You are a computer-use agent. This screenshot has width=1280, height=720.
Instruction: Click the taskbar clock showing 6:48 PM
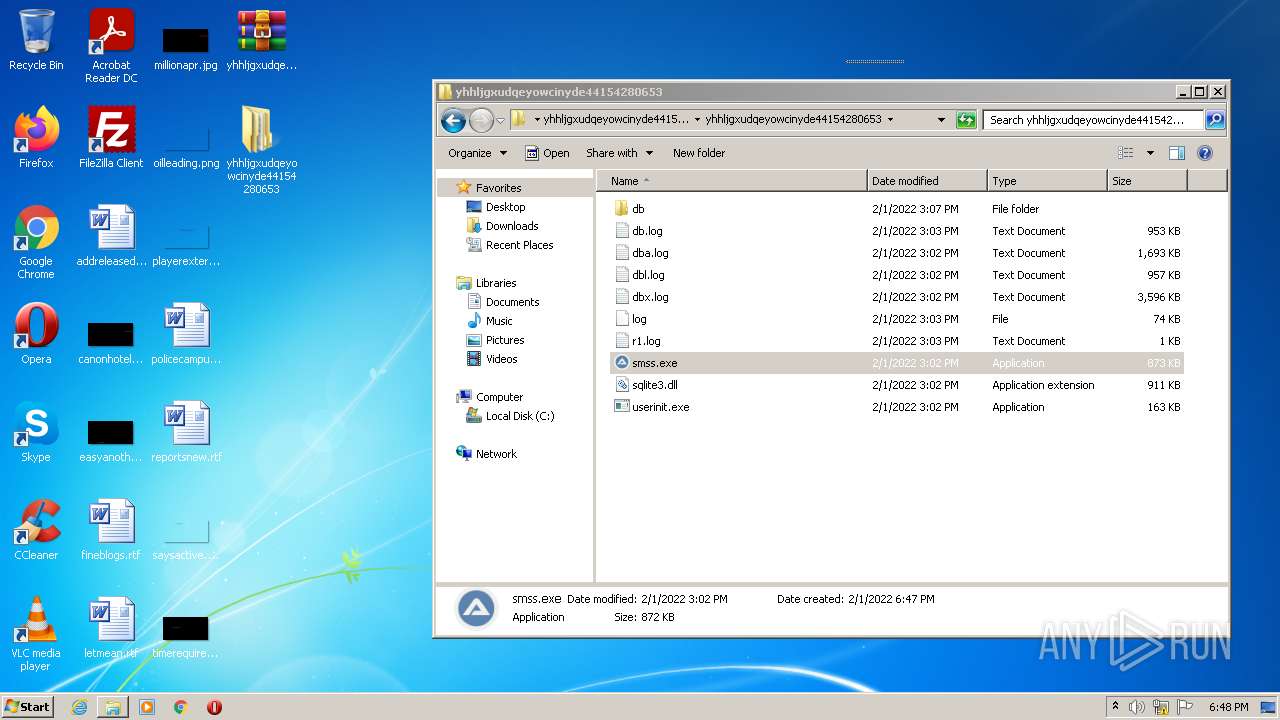pyautogui.click(x=1228, y=707)
